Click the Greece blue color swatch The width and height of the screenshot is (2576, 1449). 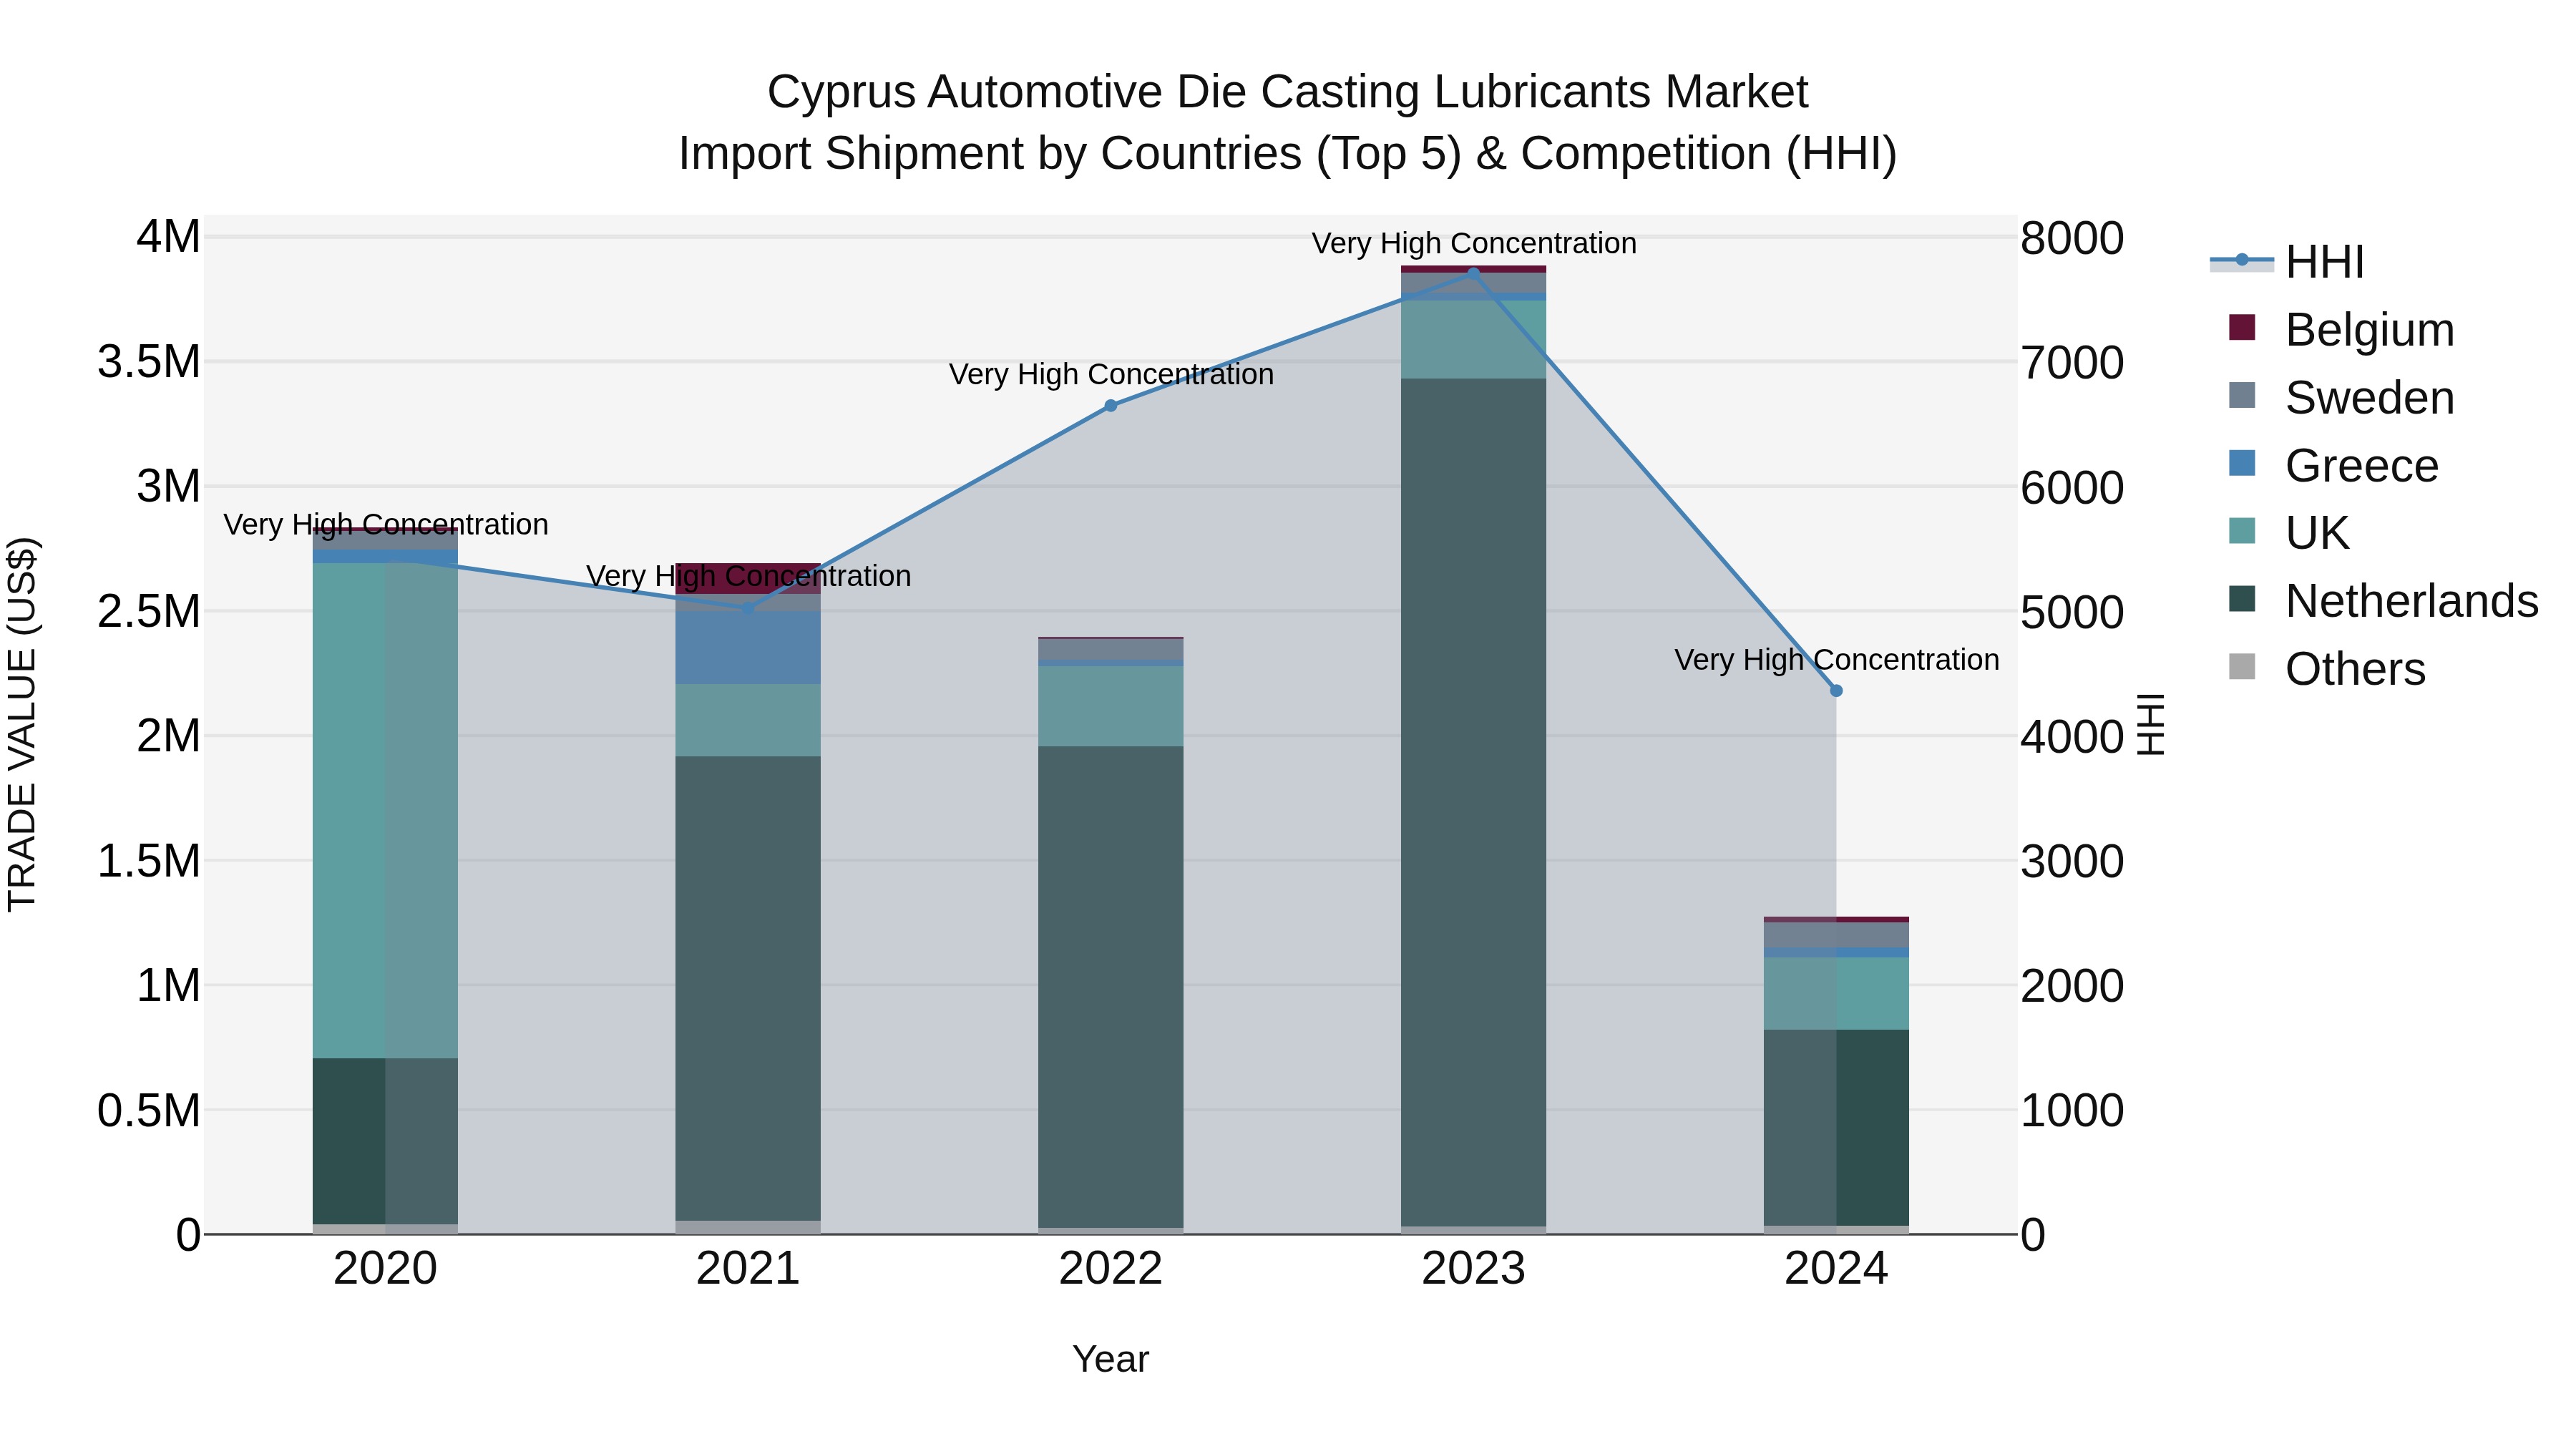click(2242, 463)
